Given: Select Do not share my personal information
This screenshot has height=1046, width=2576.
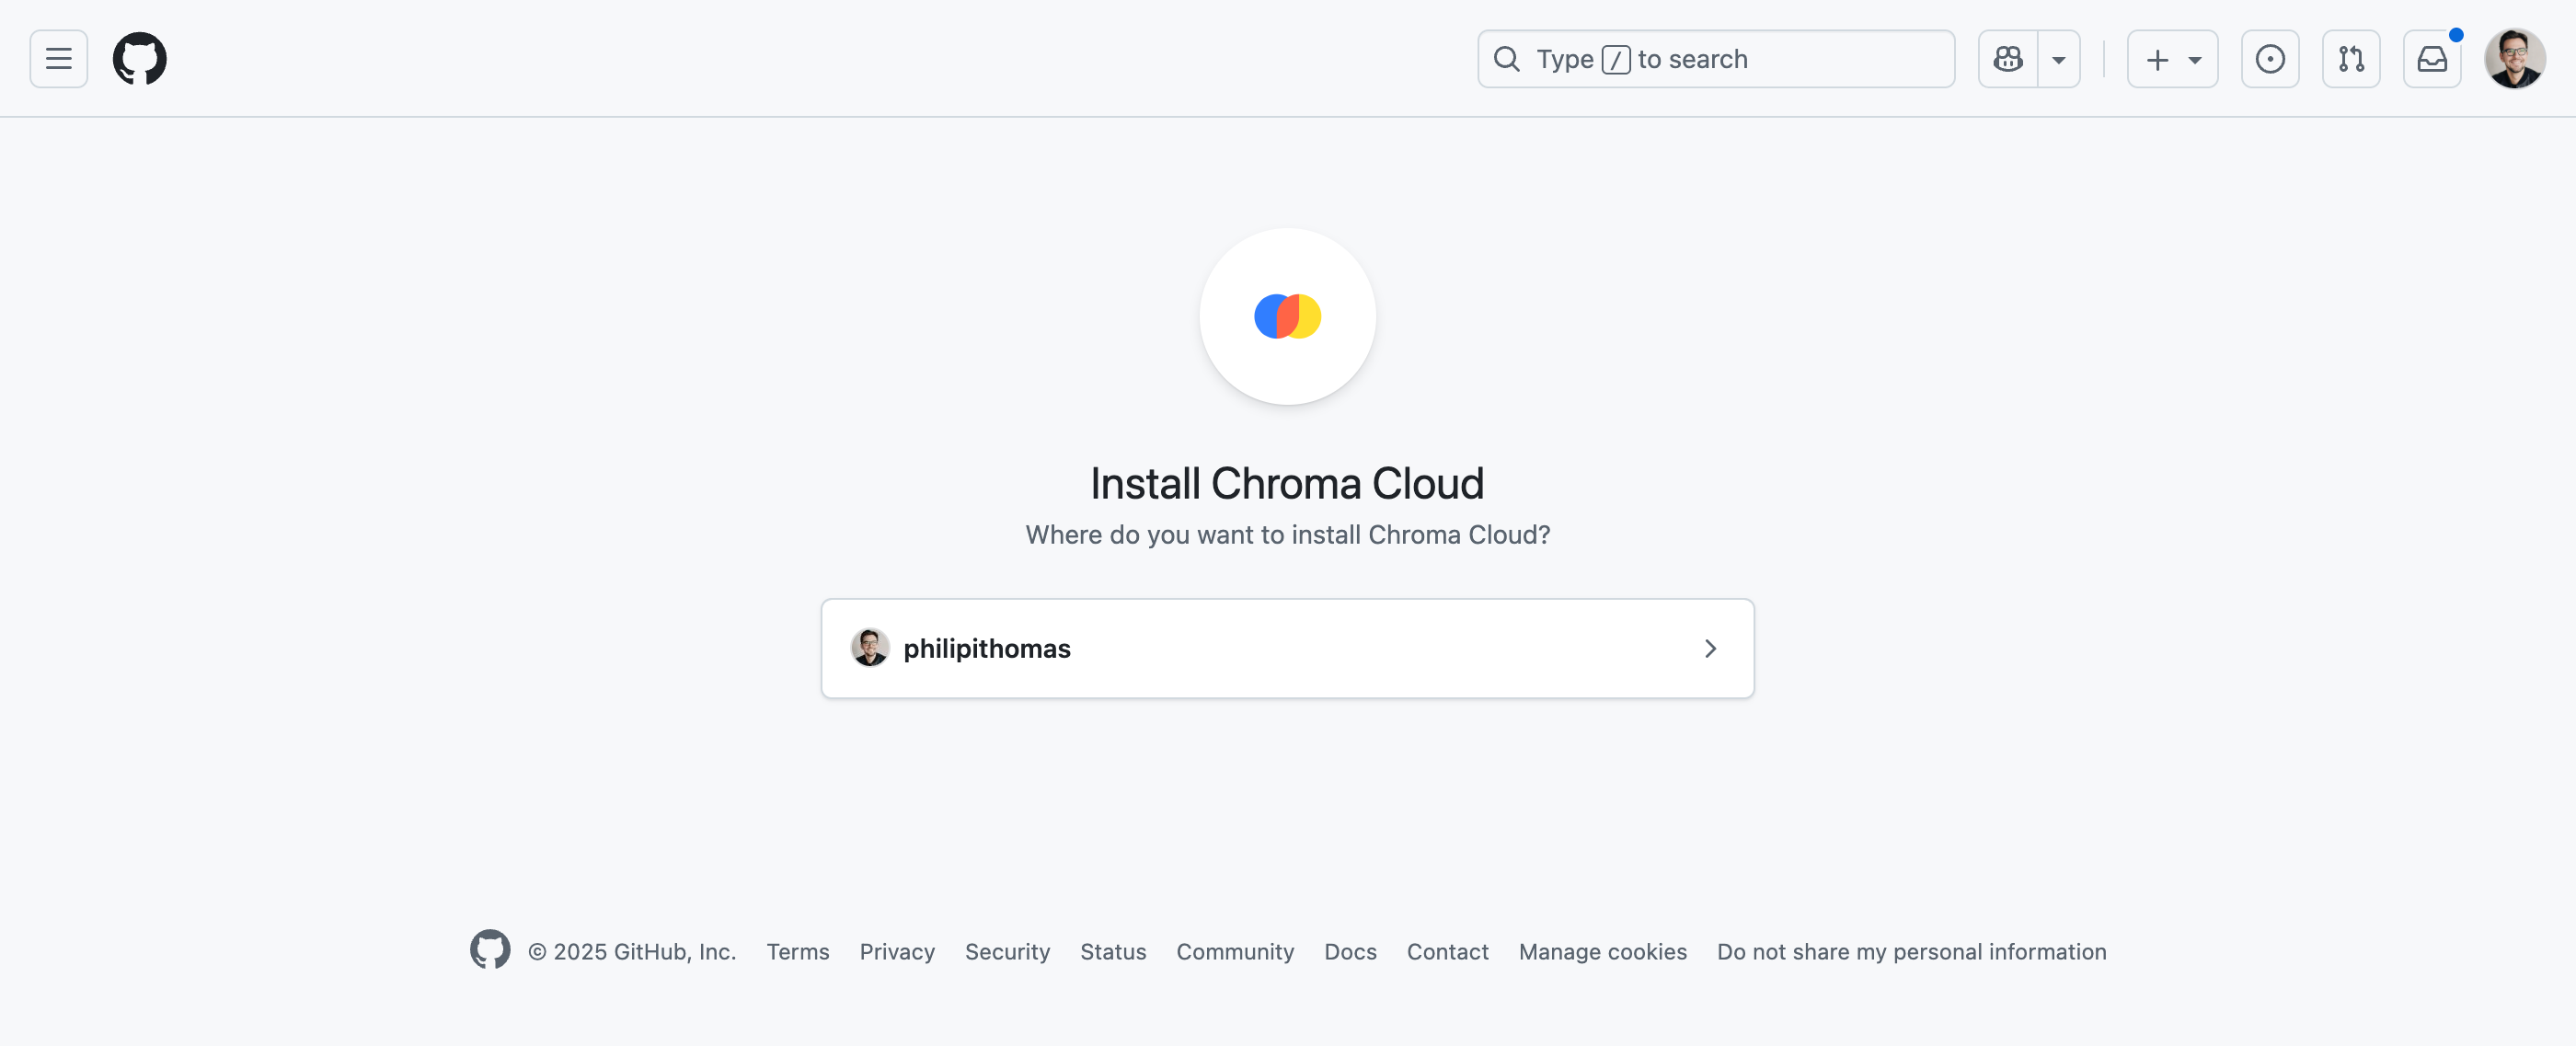Looking at the screenshot, I should 1911,951.
